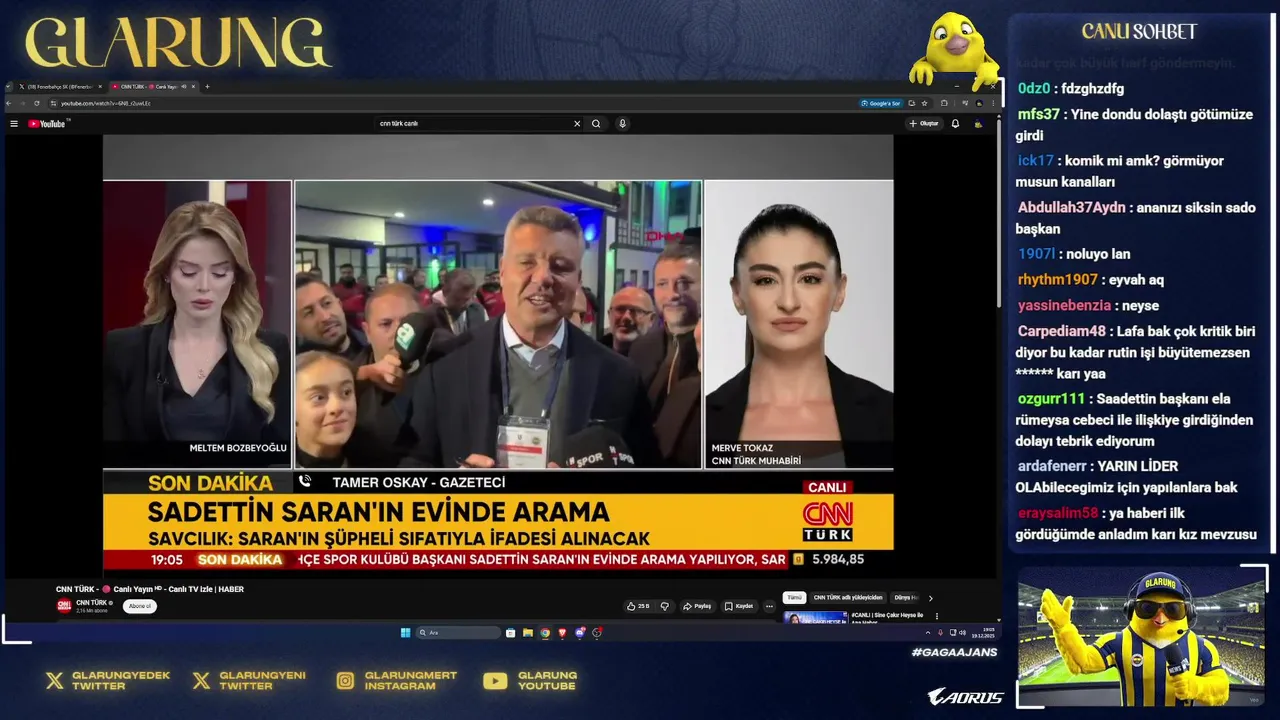Open the YouTube hamburger guide menu
The width and height of the screenshot is (1280, 720).
click(14, 124)
